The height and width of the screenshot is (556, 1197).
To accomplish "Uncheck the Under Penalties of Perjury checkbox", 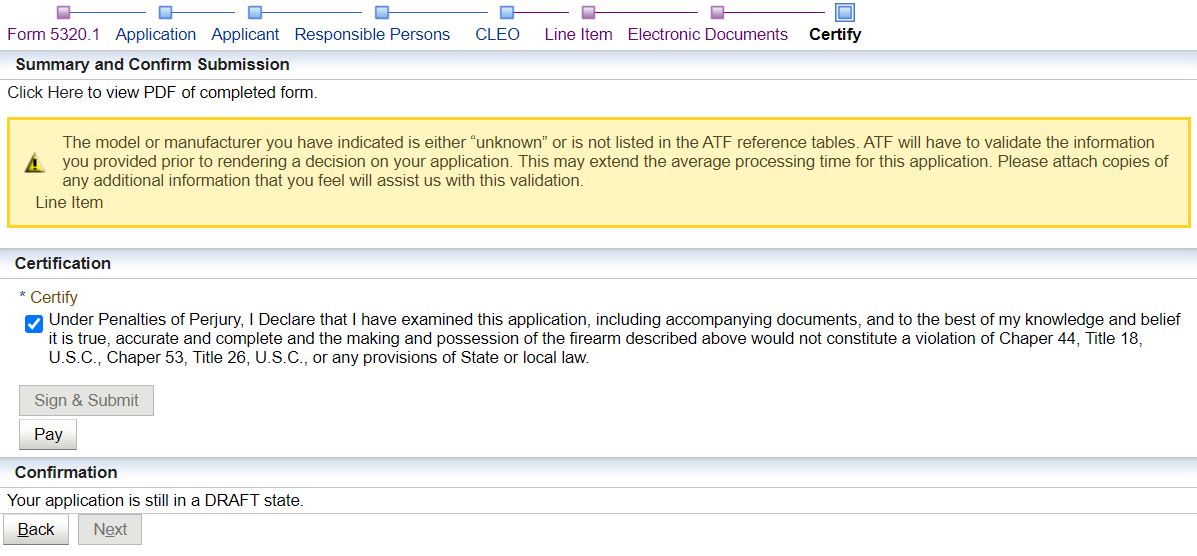I will pyautogui.click(x=34, y=325).
